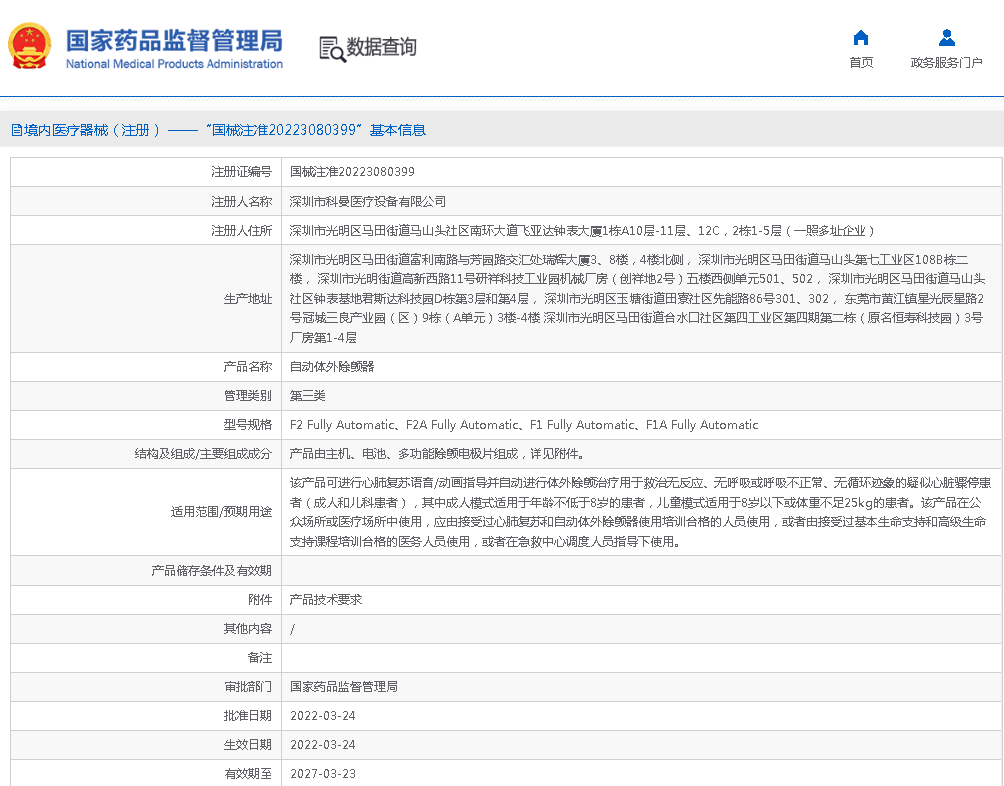Click the product name 自动体外除颤器
This screenshot has height=786, width=1004.
[332, 367]
